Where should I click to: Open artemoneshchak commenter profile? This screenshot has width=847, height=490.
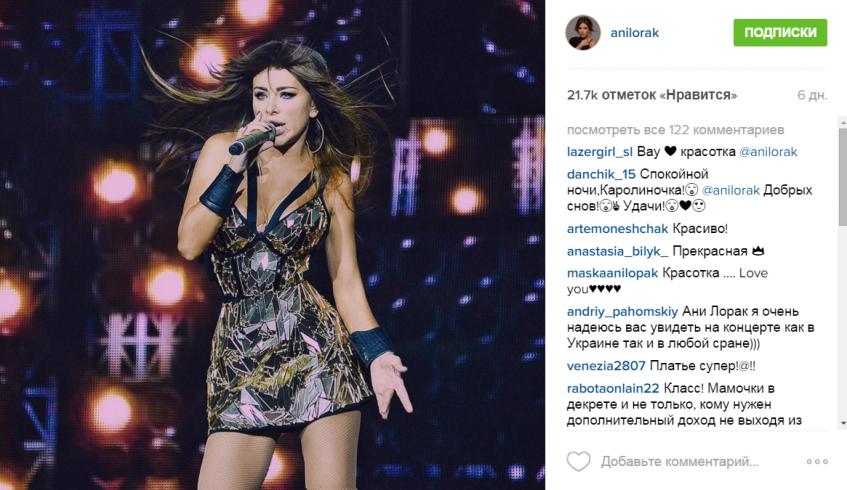click(617, 229)
